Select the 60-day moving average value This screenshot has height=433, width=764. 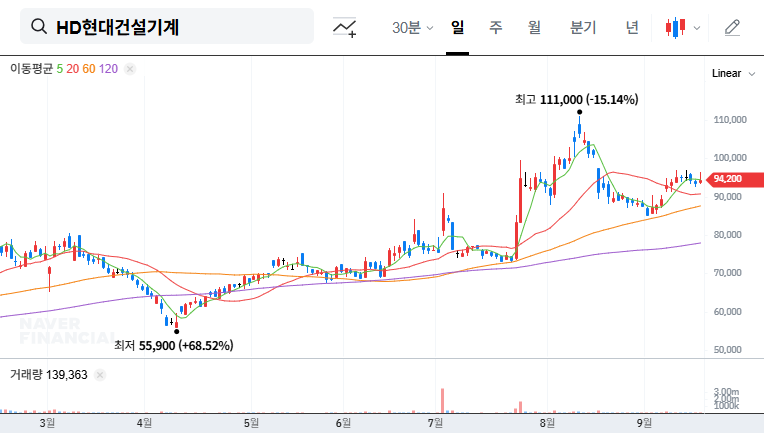pos(89,69)
